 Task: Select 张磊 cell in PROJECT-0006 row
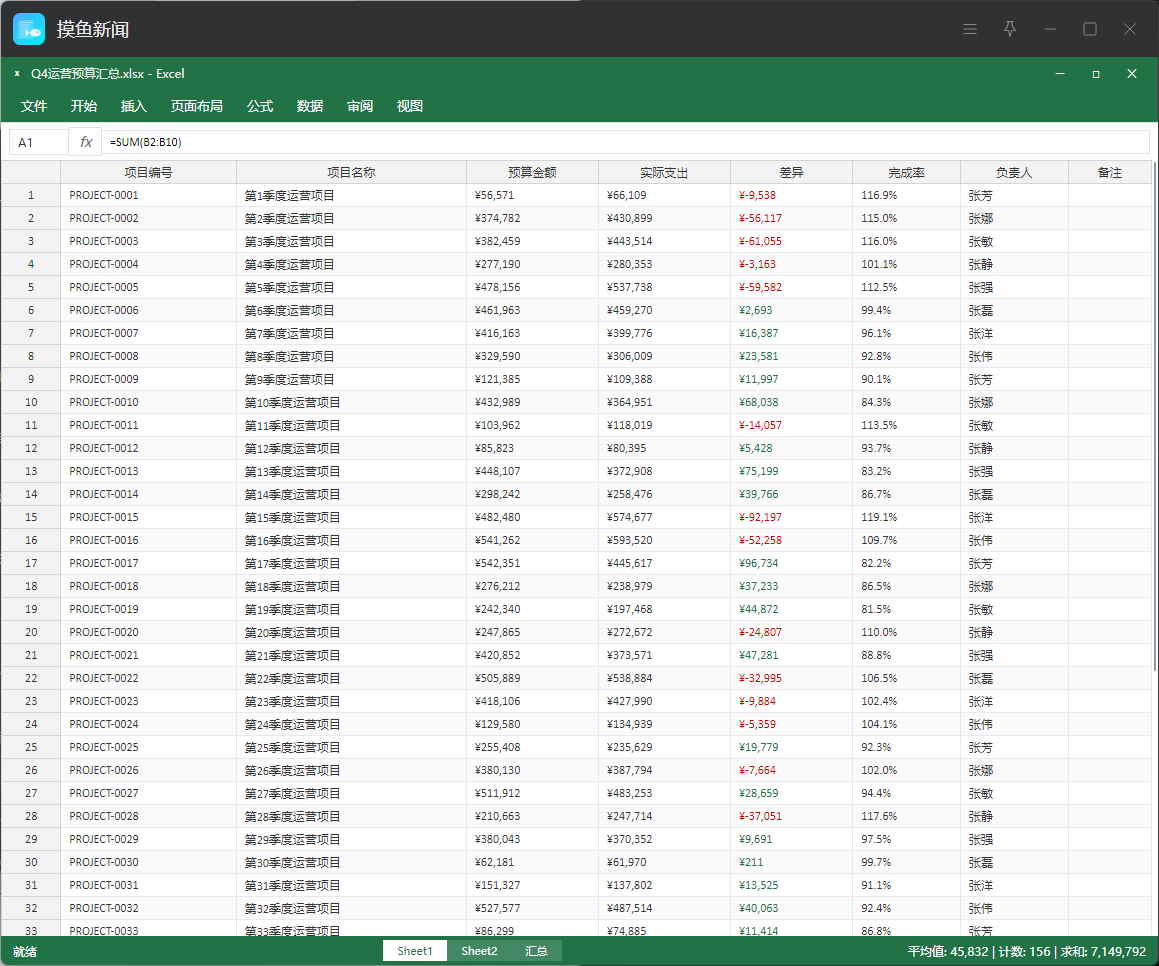pyautogui.click(x=1015, y=310)
